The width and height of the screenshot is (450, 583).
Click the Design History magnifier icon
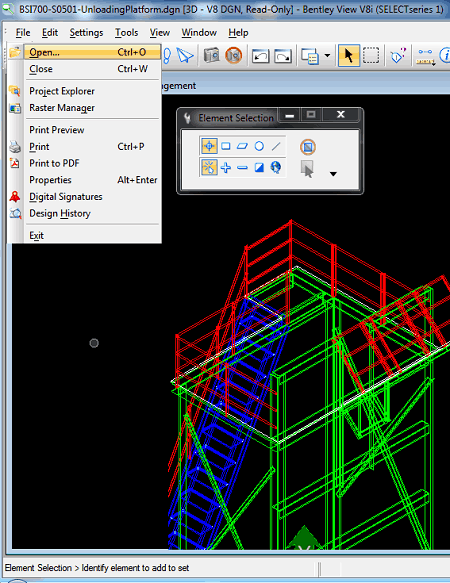(15, 213)
